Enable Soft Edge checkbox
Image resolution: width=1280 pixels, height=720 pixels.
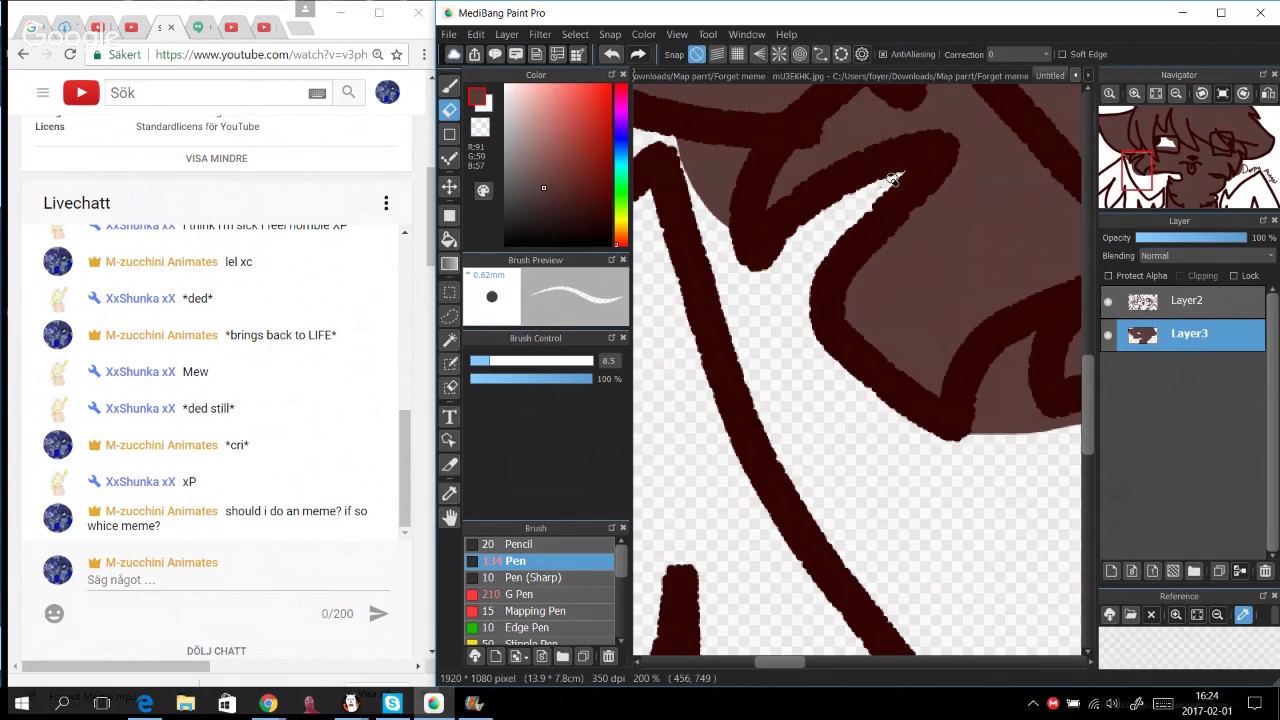point(1062,54)
